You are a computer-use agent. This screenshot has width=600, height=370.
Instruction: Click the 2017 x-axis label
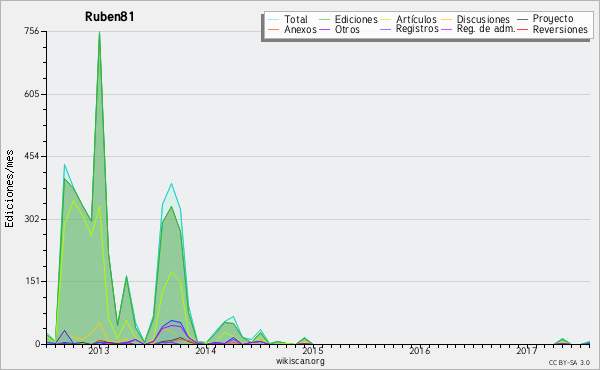click(x=527, y=350)
